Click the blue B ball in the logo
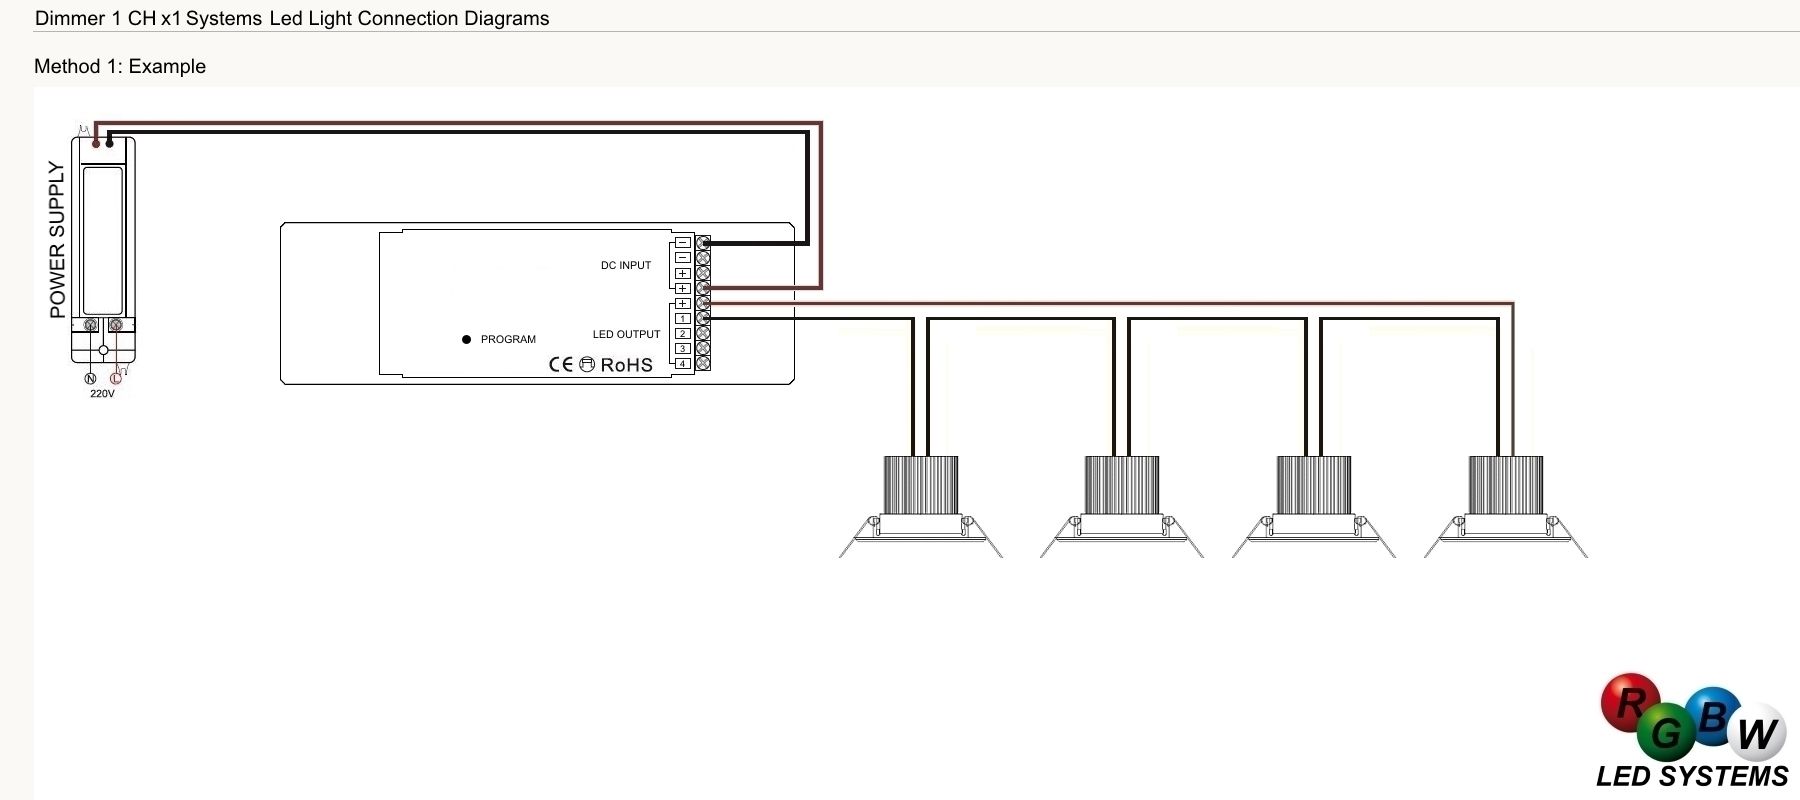This screenshot has height=800, width=1800. coord(1713,716)
